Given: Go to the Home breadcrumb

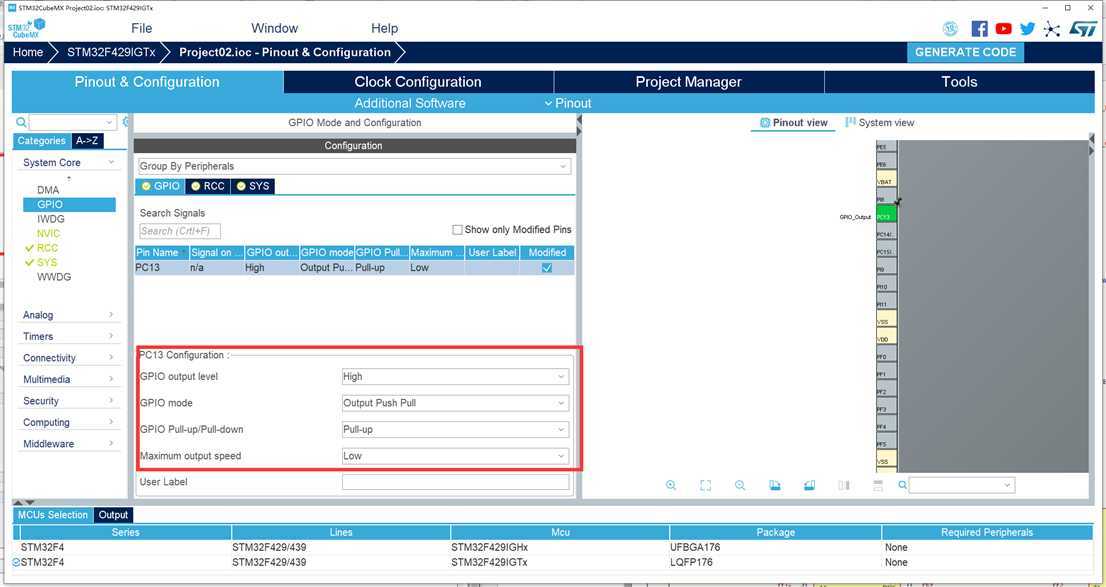Looking at the screenshot, I should (x=28, y=52).
